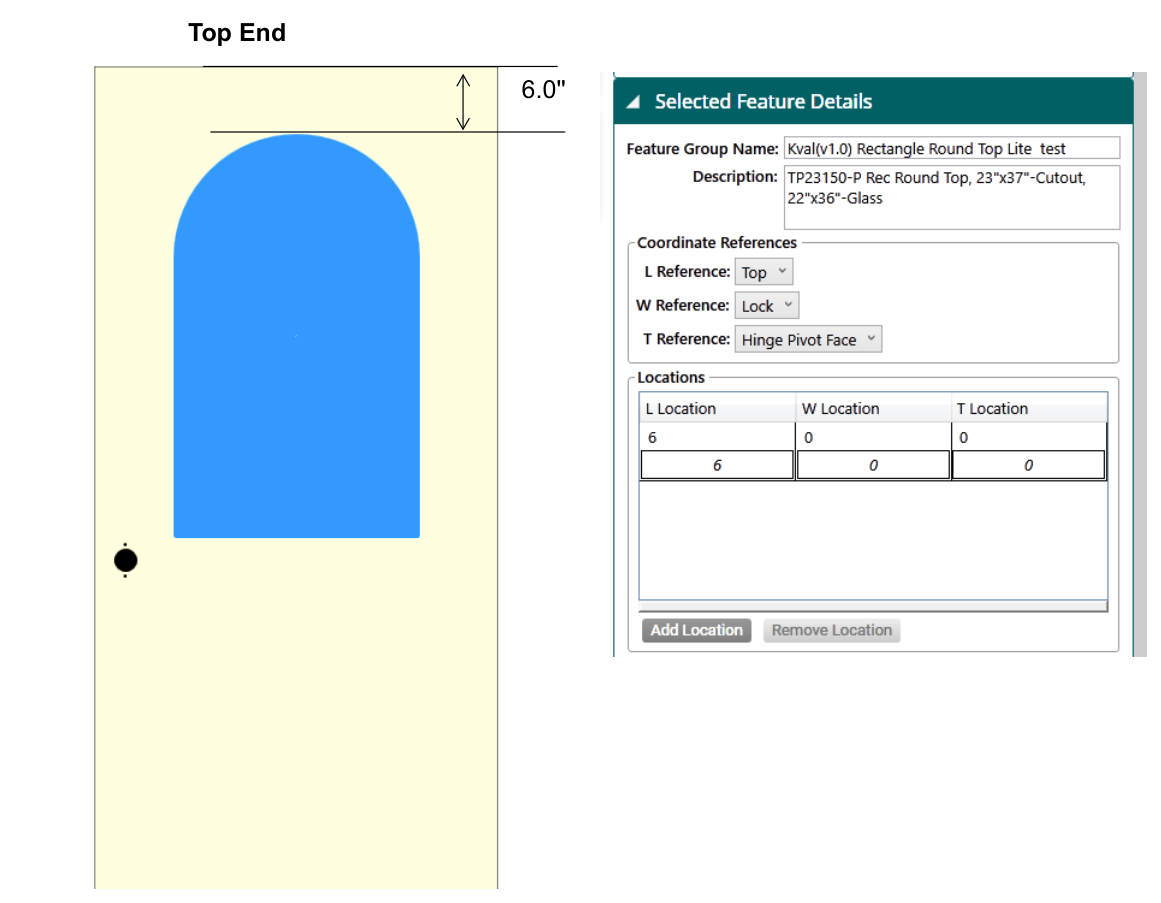Screen dimensions: 1161x903
Task: Edit the L Location value 6 input
Action: pos(717,466)
